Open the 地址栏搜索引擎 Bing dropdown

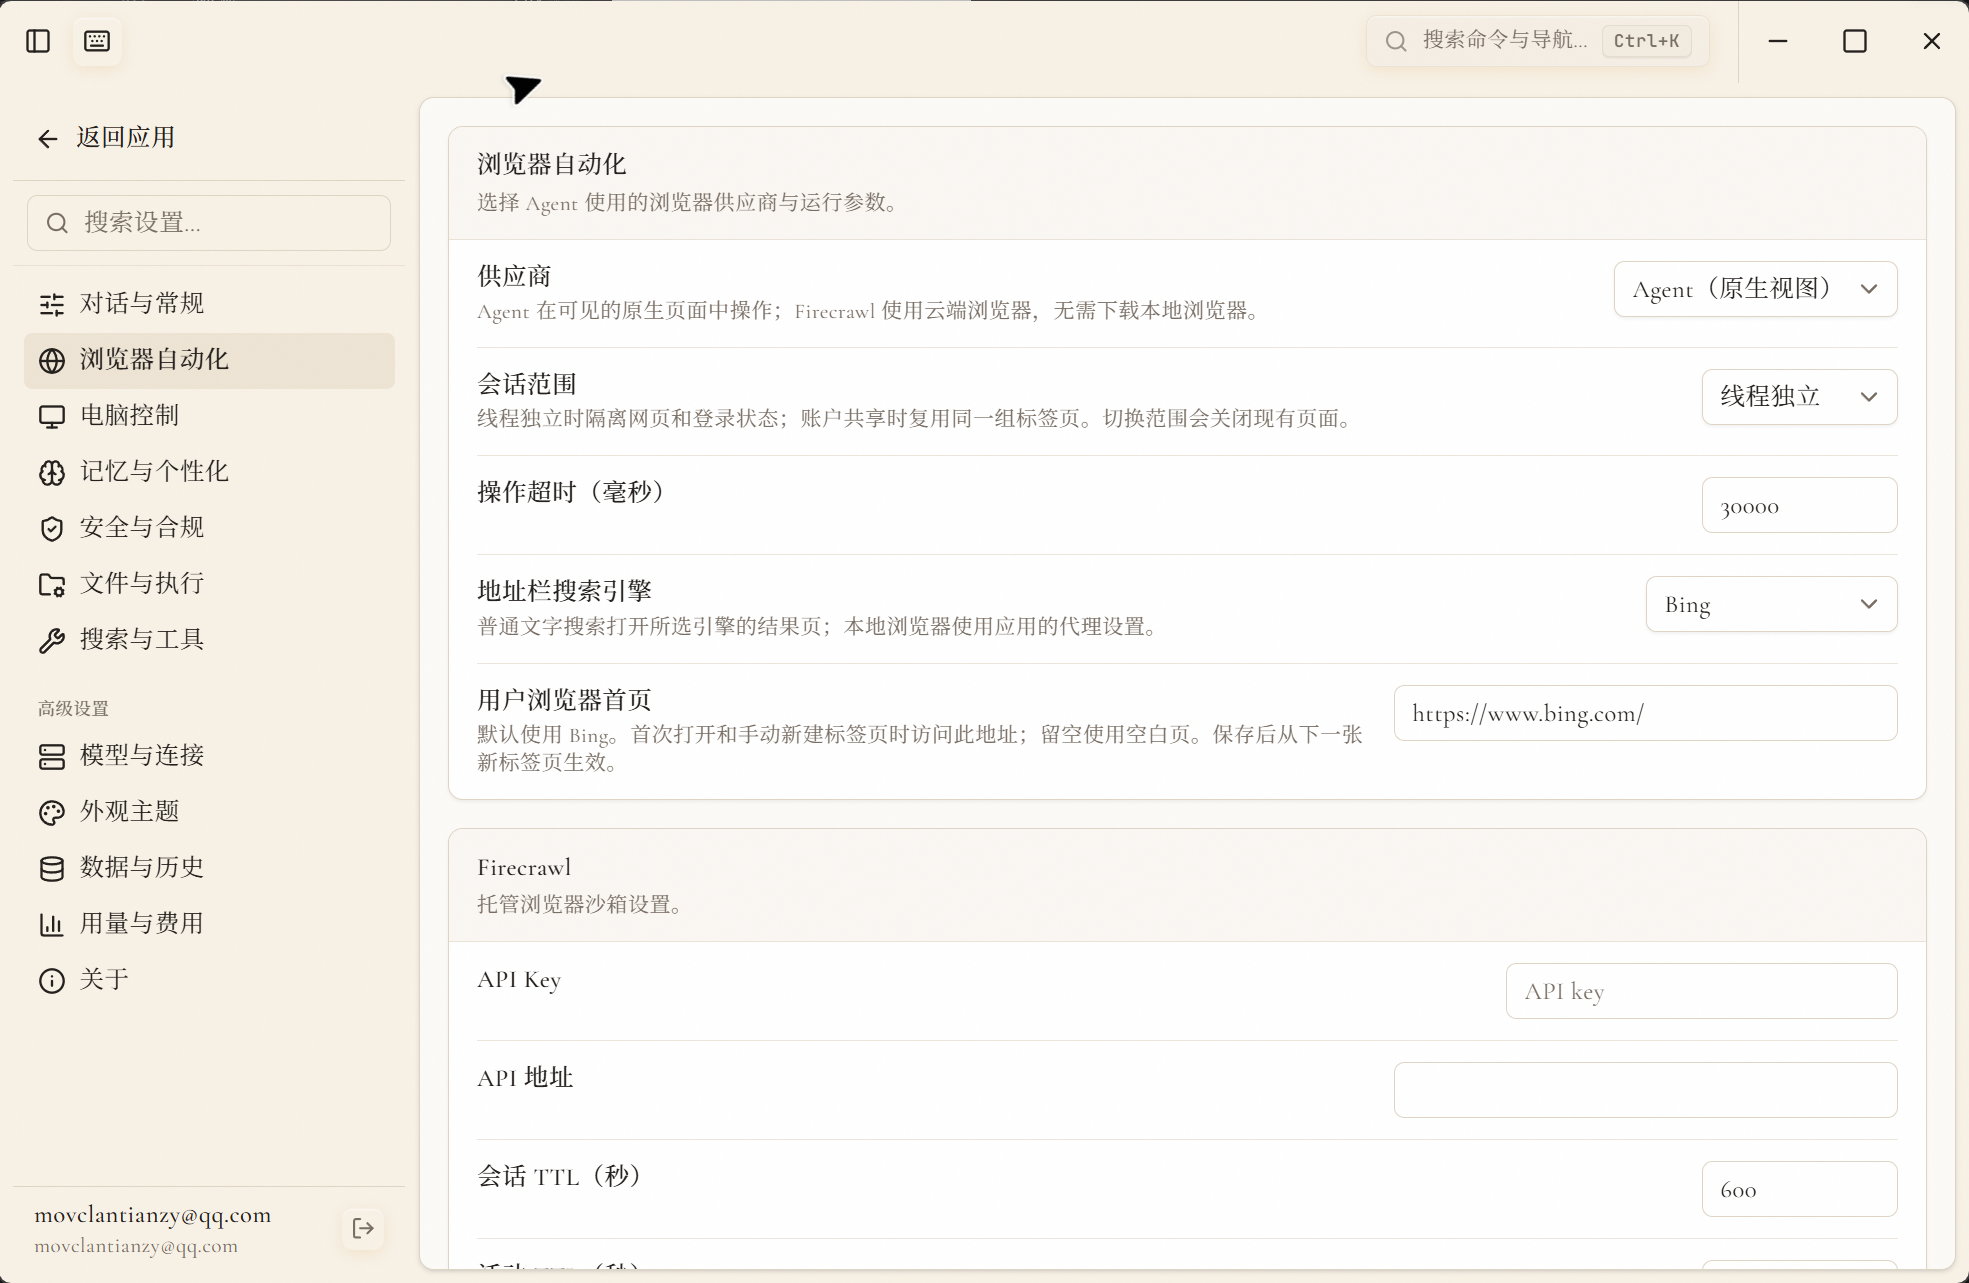coord(1771,604)
